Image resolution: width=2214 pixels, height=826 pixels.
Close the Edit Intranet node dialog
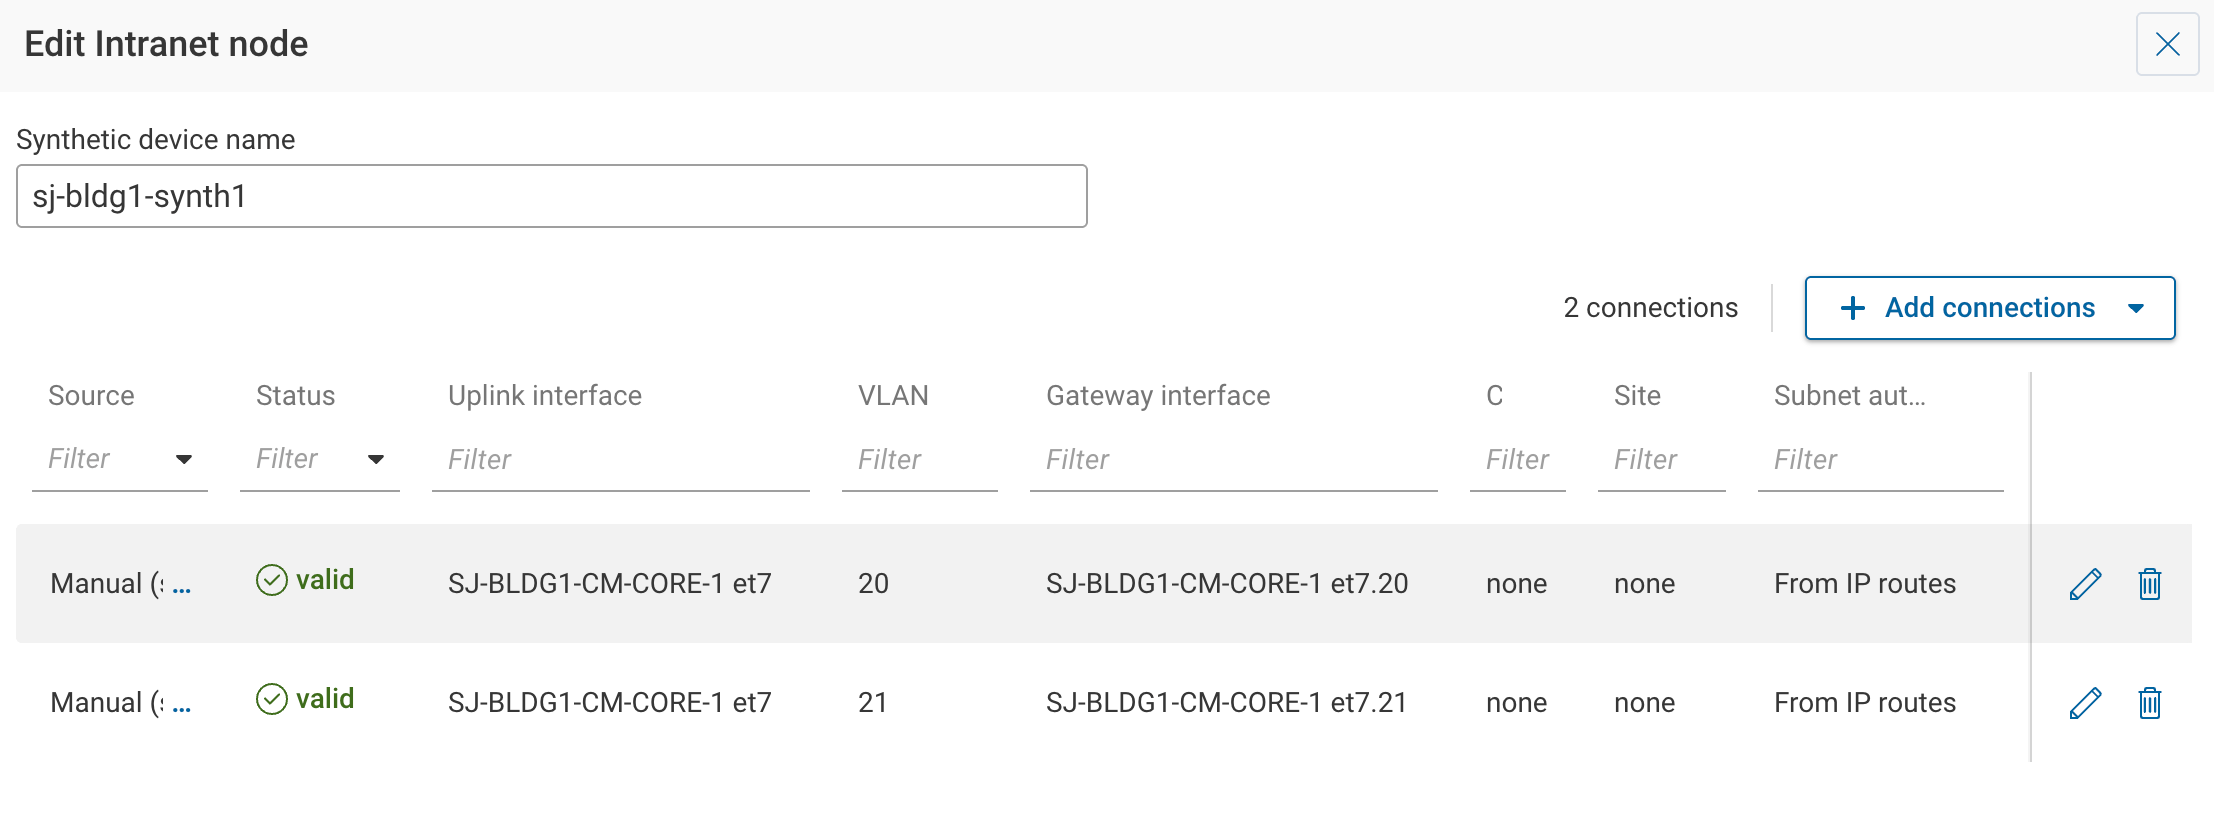[2167, 44]
